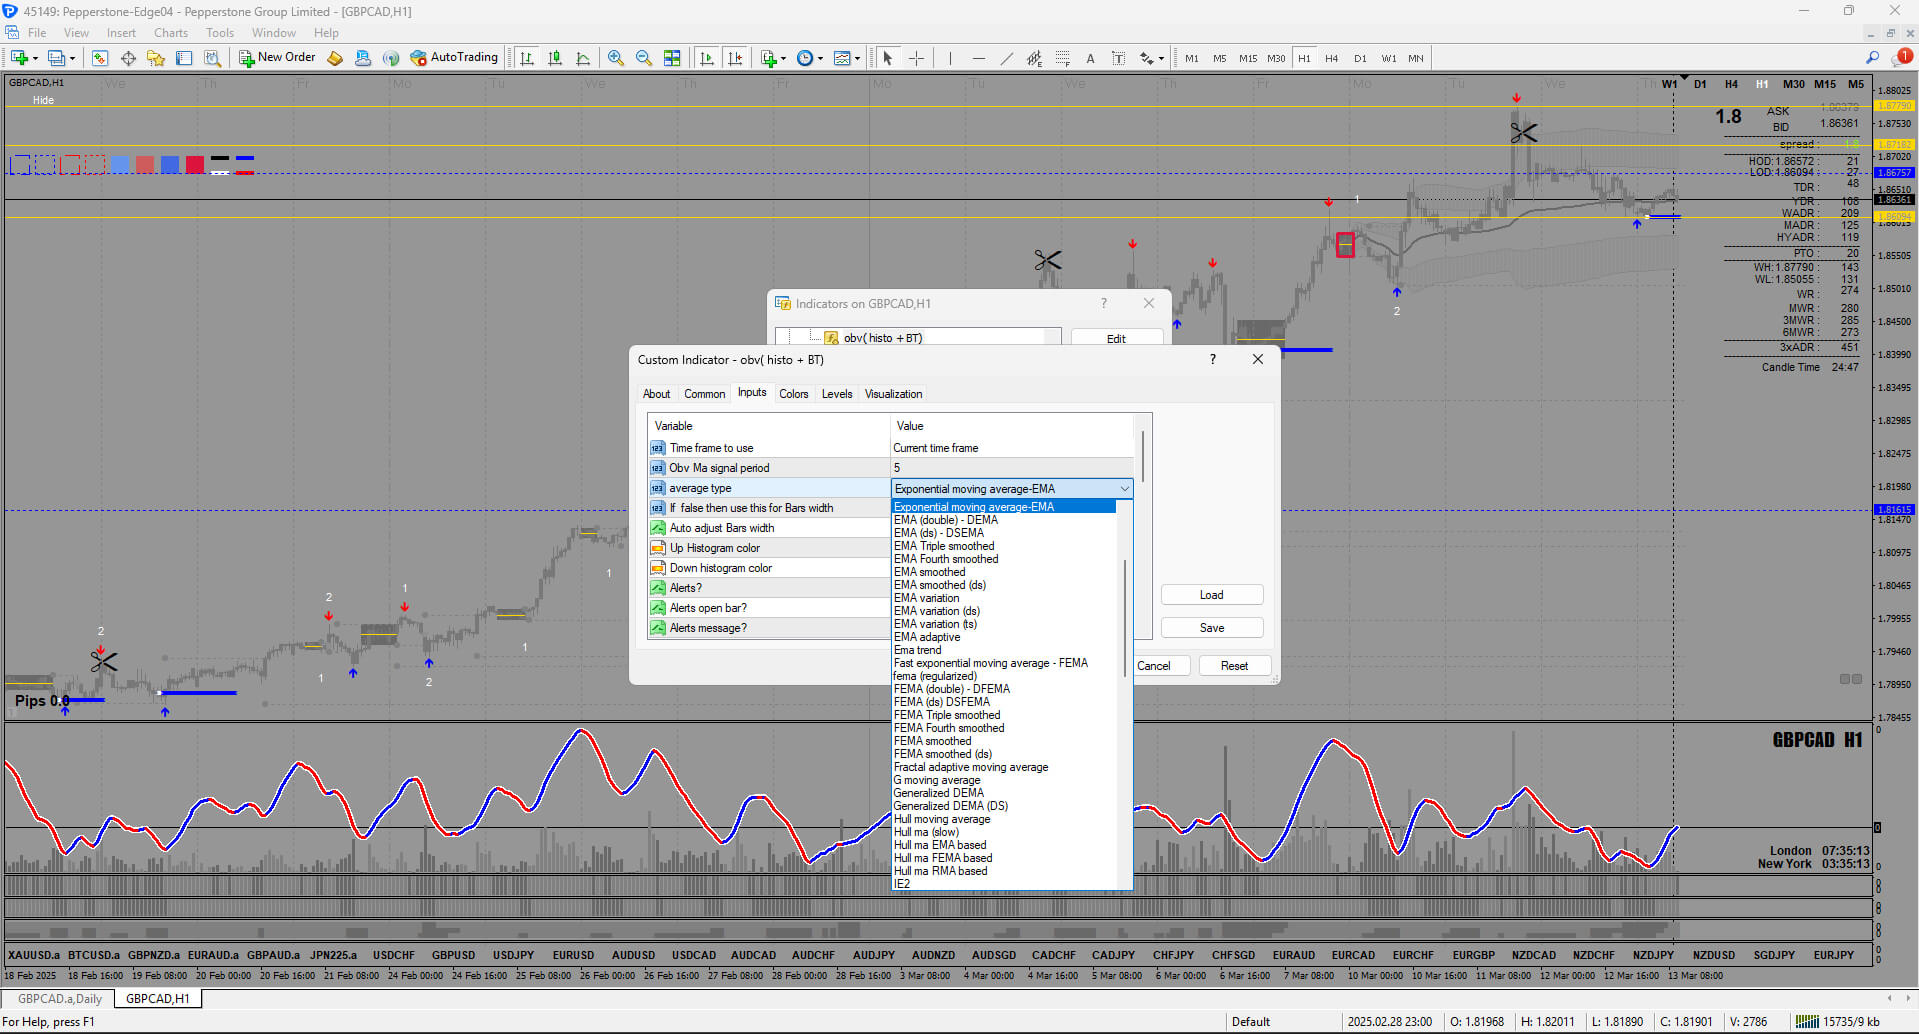Select the Fibonacci retracement tool icon
1919x1034 pixels.
[1062, 58]
